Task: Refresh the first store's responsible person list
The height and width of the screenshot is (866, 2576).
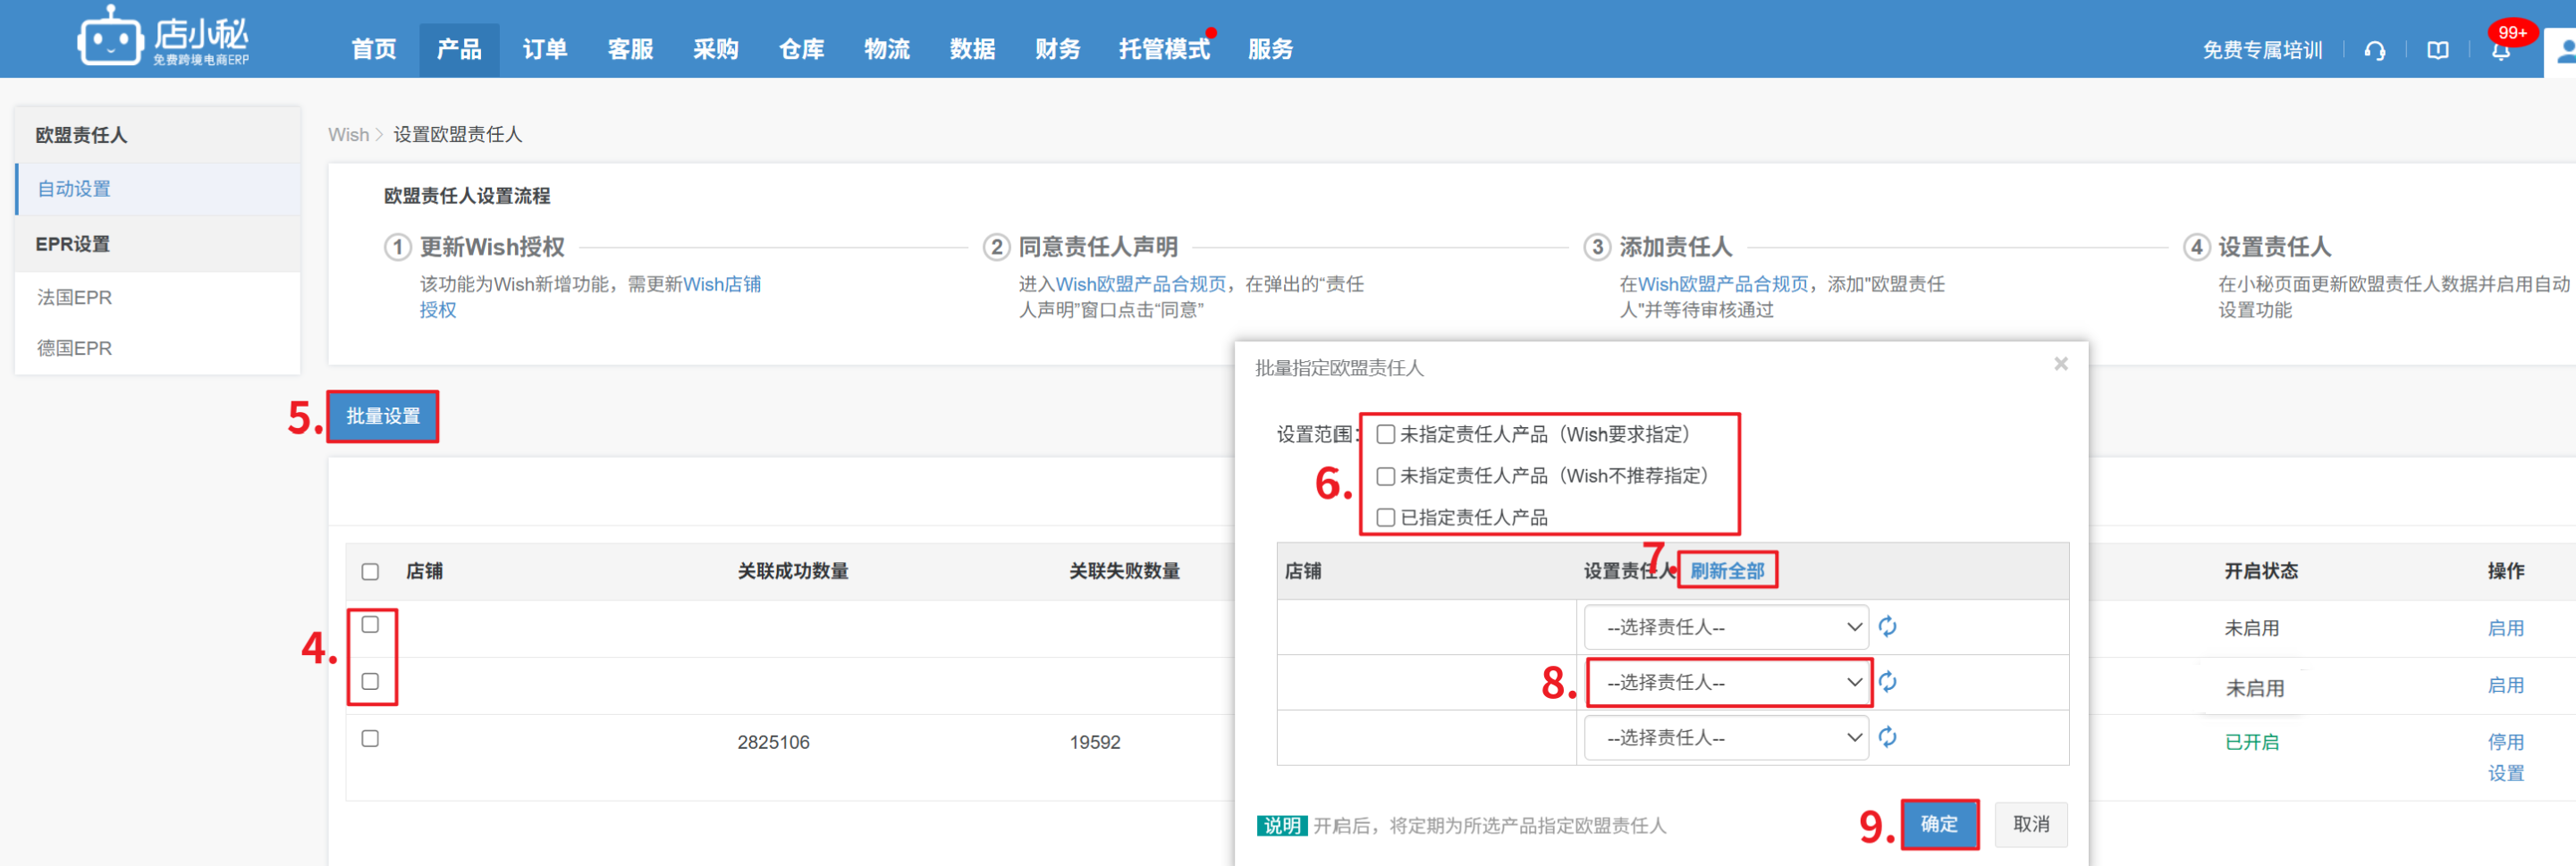Action: coord(1887,627)
